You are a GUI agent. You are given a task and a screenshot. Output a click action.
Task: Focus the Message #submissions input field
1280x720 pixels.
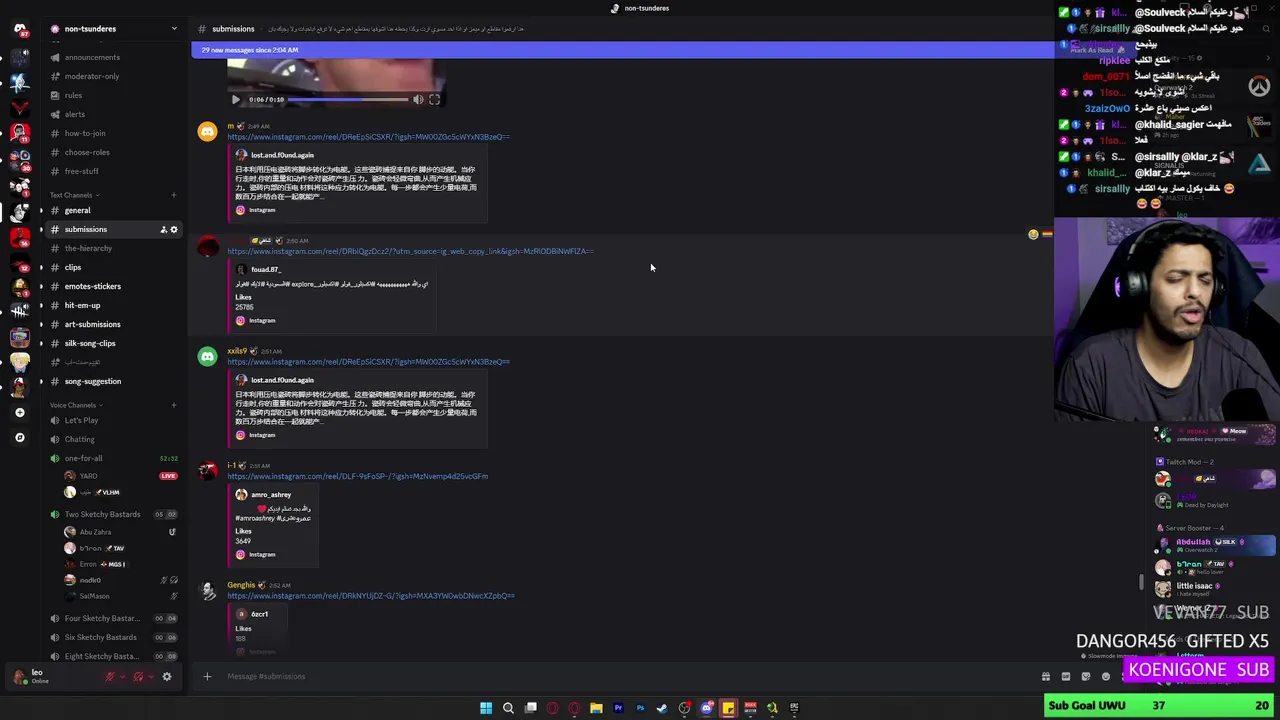(x=620, y=677)
